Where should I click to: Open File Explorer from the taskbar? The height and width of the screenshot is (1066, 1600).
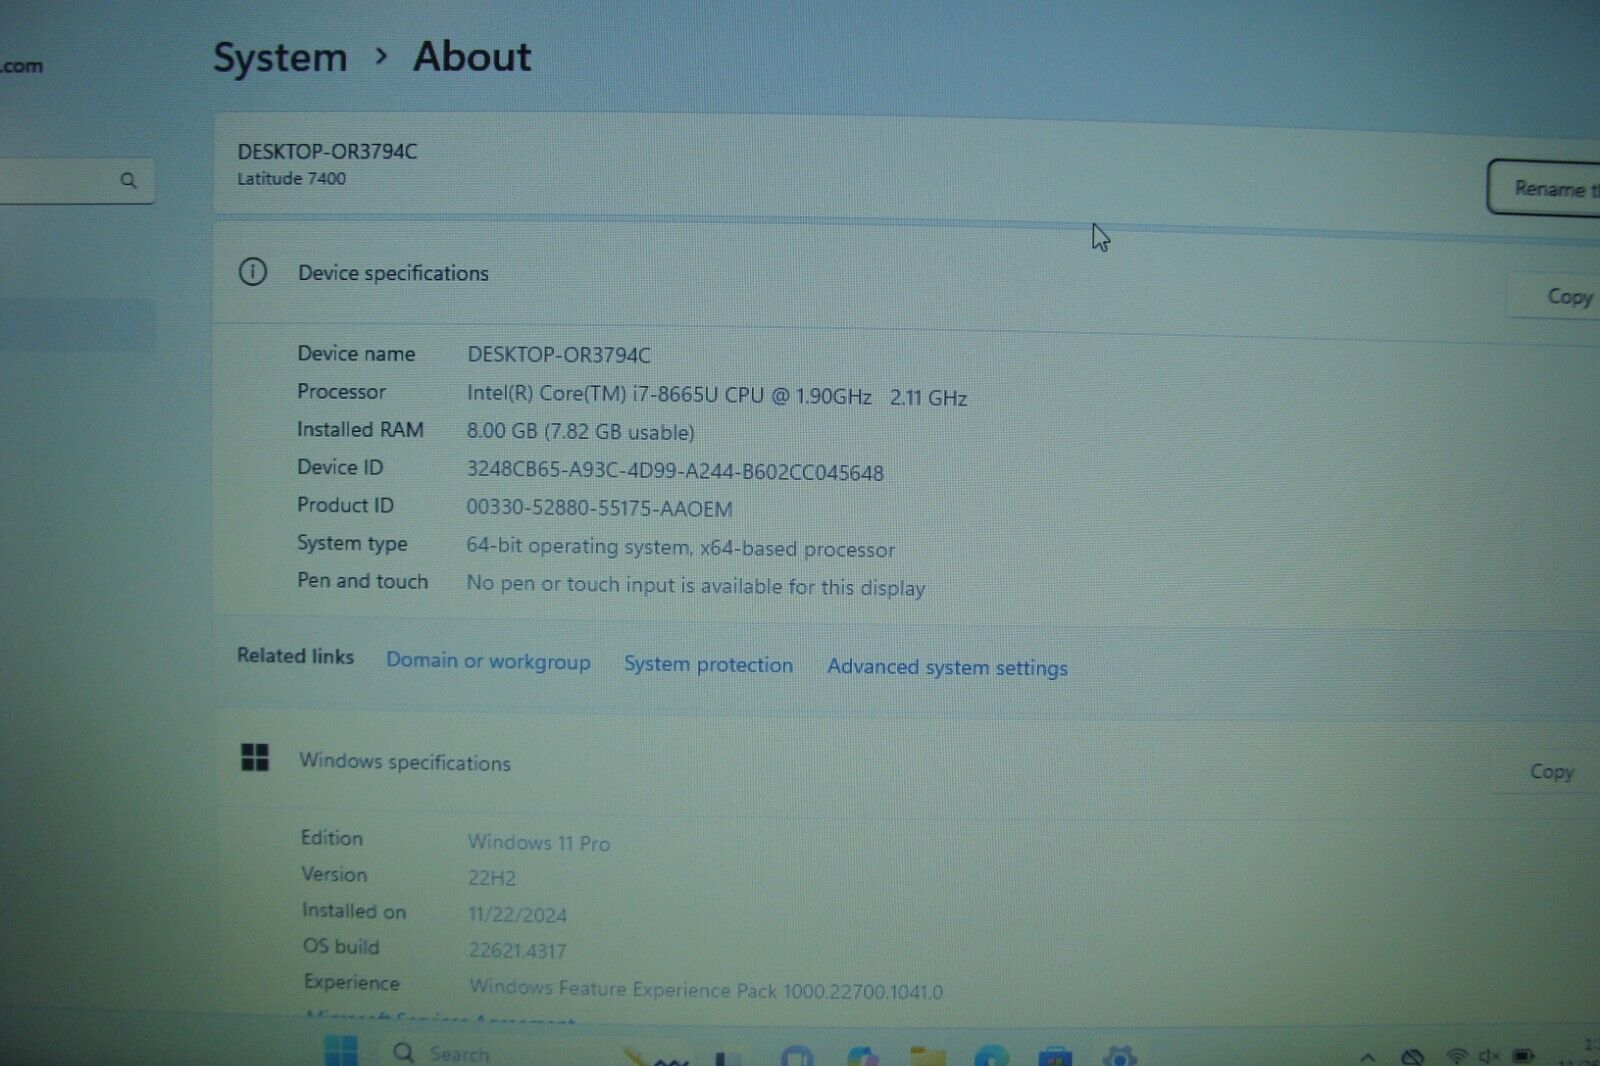(926, 1052)
